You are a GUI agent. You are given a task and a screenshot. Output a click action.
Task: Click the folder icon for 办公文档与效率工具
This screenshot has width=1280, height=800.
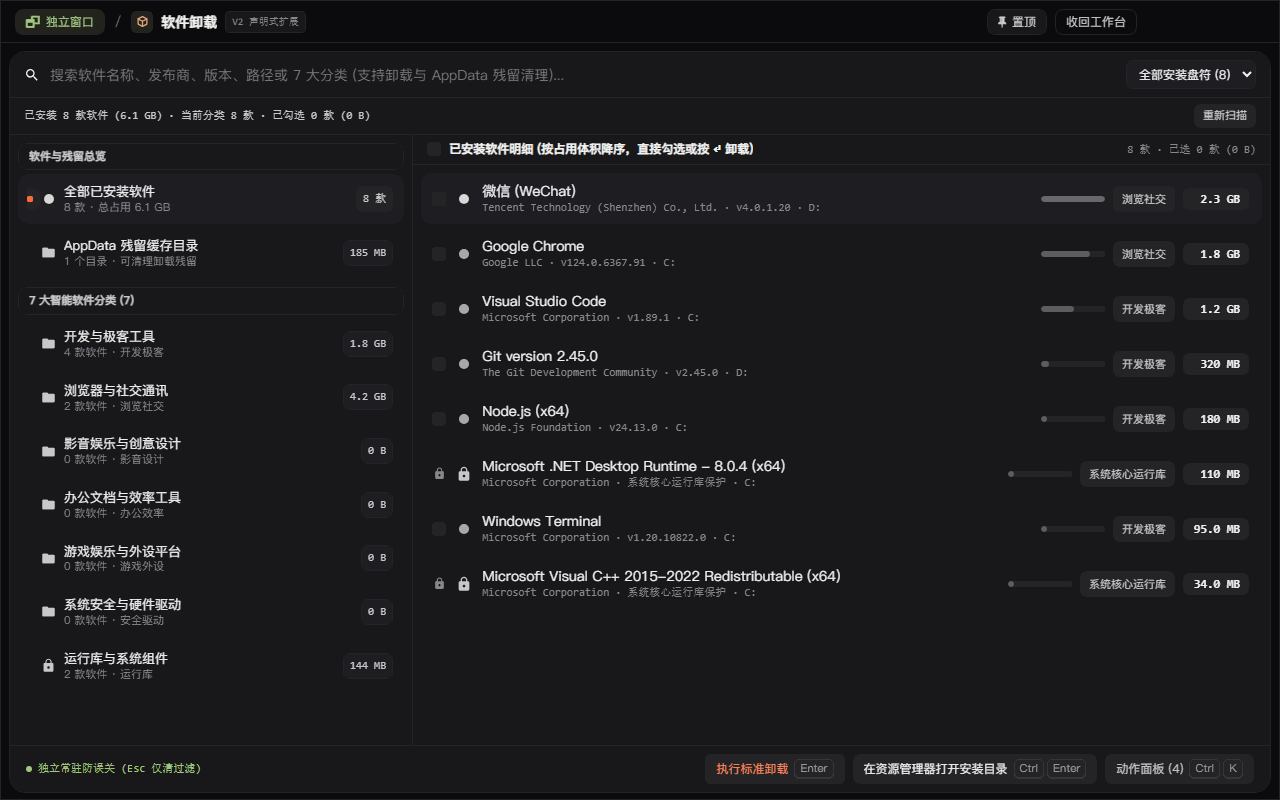pyautogui.click(x=48, y=505)
